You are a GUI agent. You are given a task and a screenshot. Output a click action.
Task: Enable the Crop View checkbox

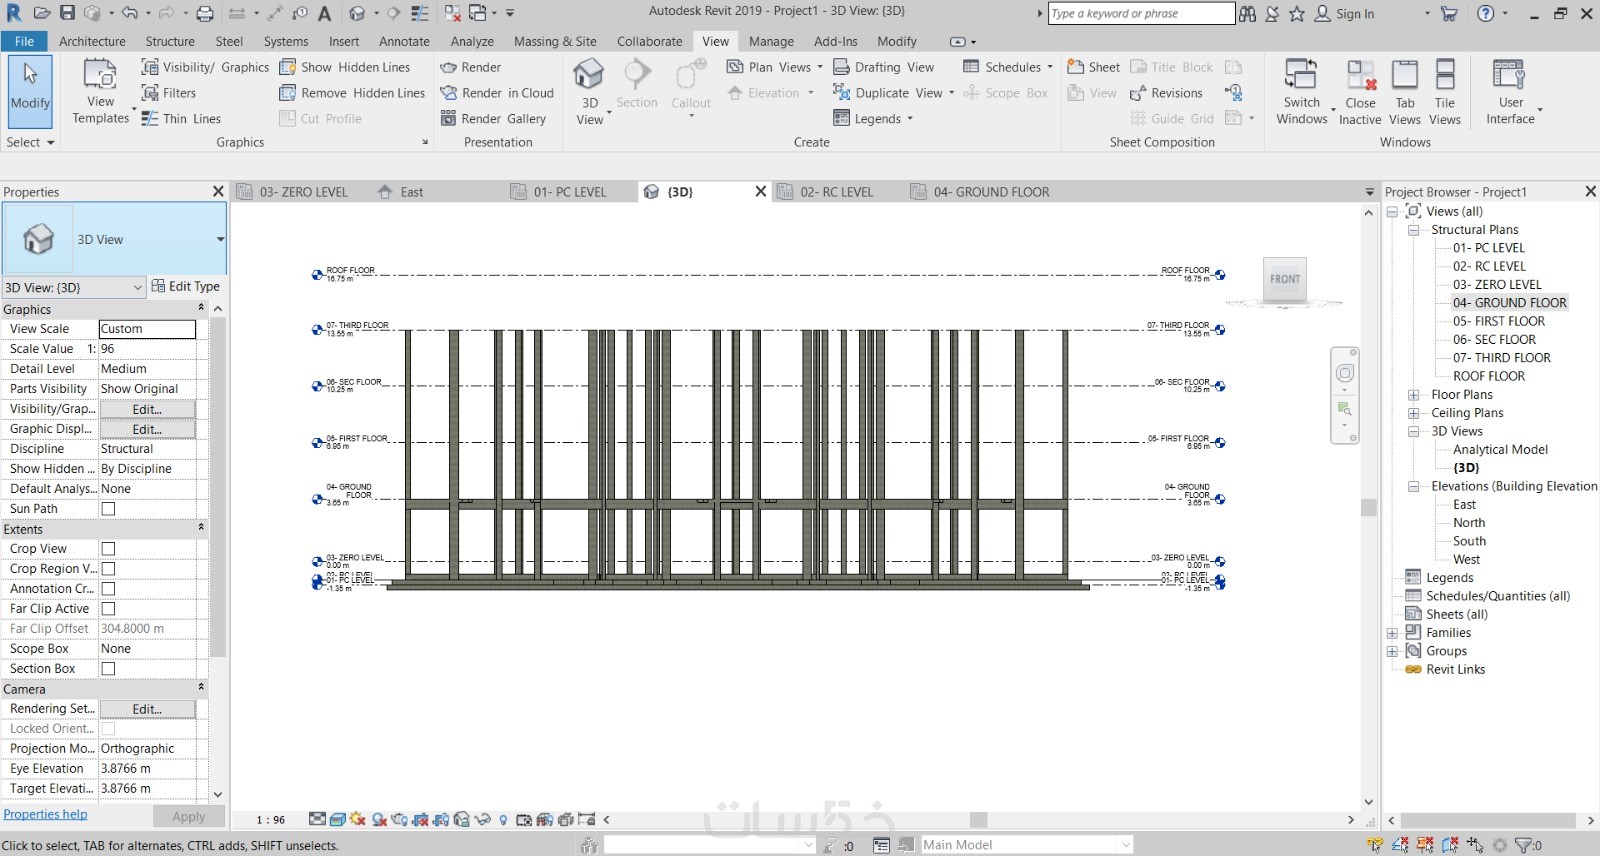(108, 549)
